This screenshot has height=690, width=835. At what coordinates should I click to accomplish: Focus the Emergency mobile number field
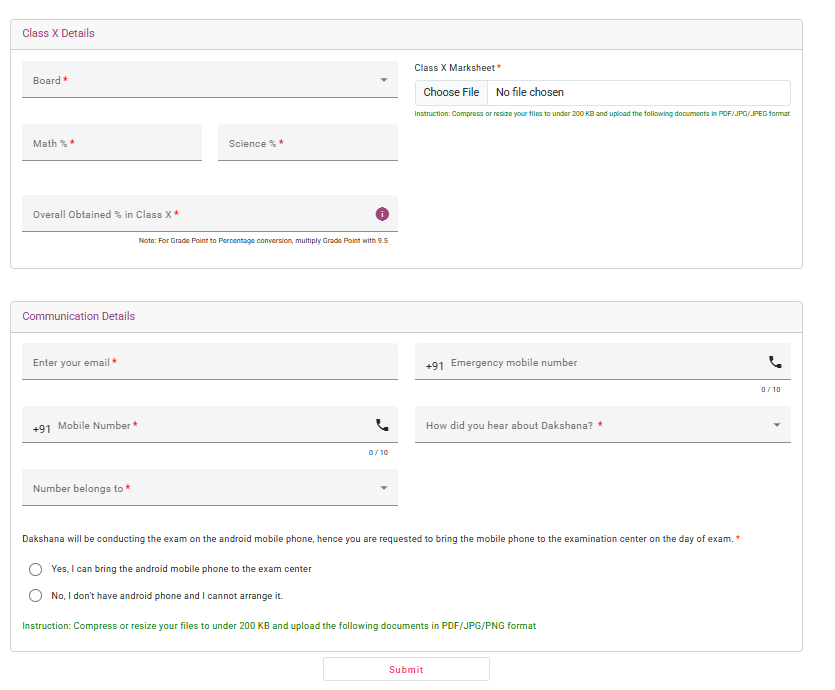click(602, 362)
